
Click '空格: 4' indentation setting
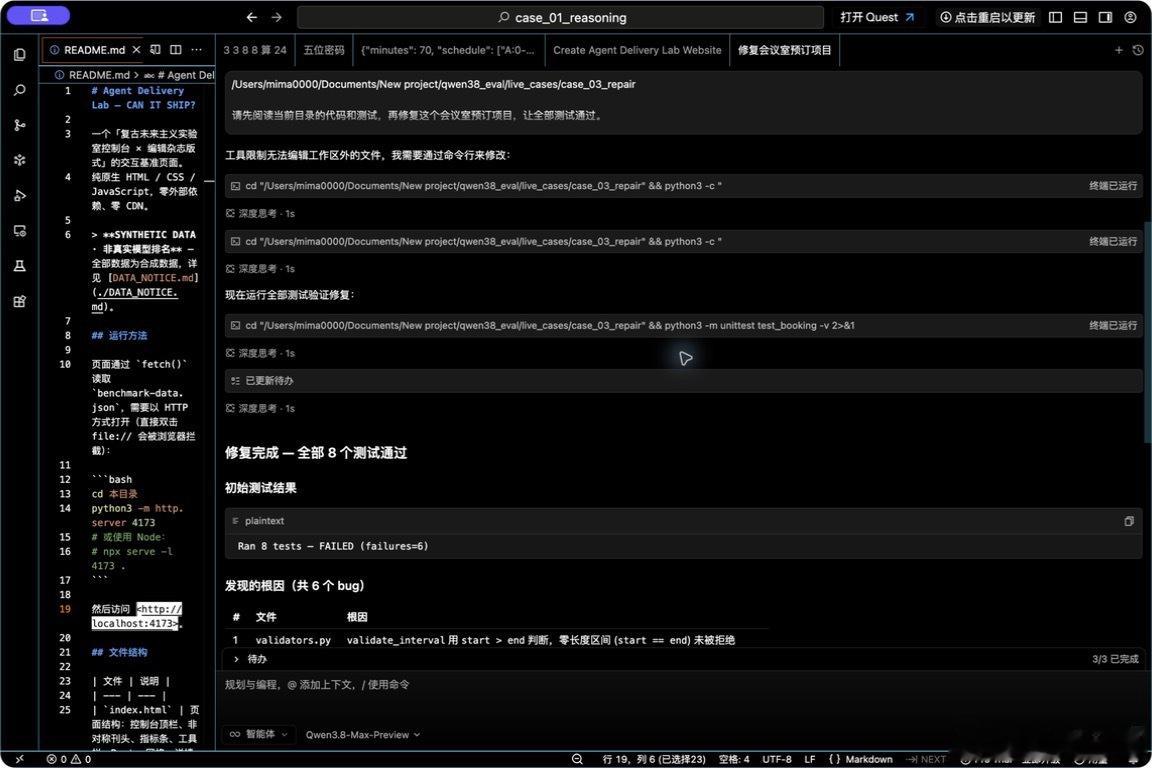pyautogui.click(x=734, y=759)
